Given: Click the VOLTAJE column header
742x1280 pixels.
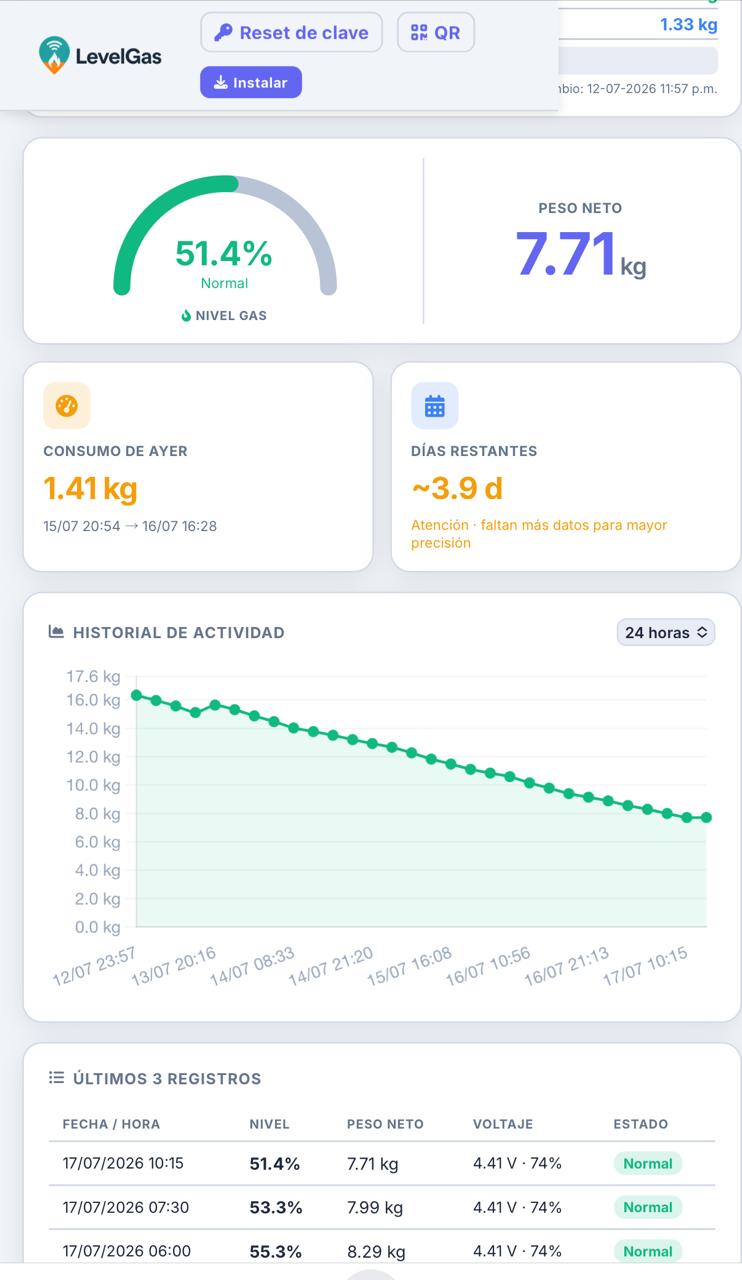Looking at the screenshot, I should 503,1124.
